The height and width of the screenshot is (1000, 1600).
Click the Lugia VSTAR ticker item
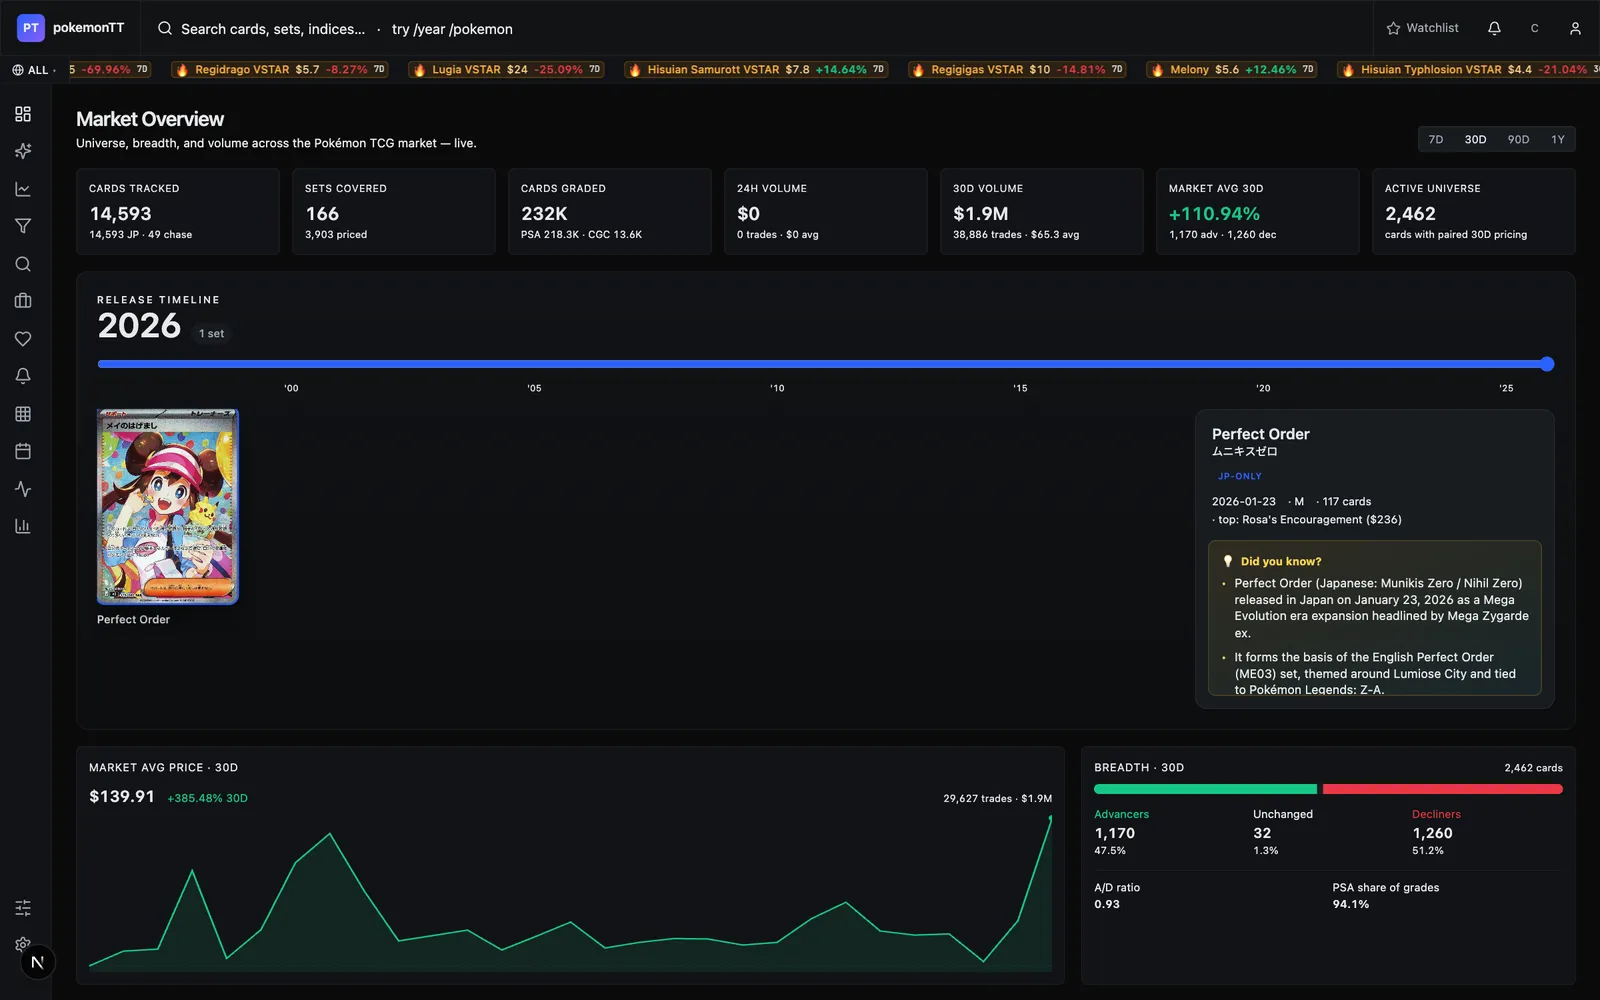click(506, 70)
